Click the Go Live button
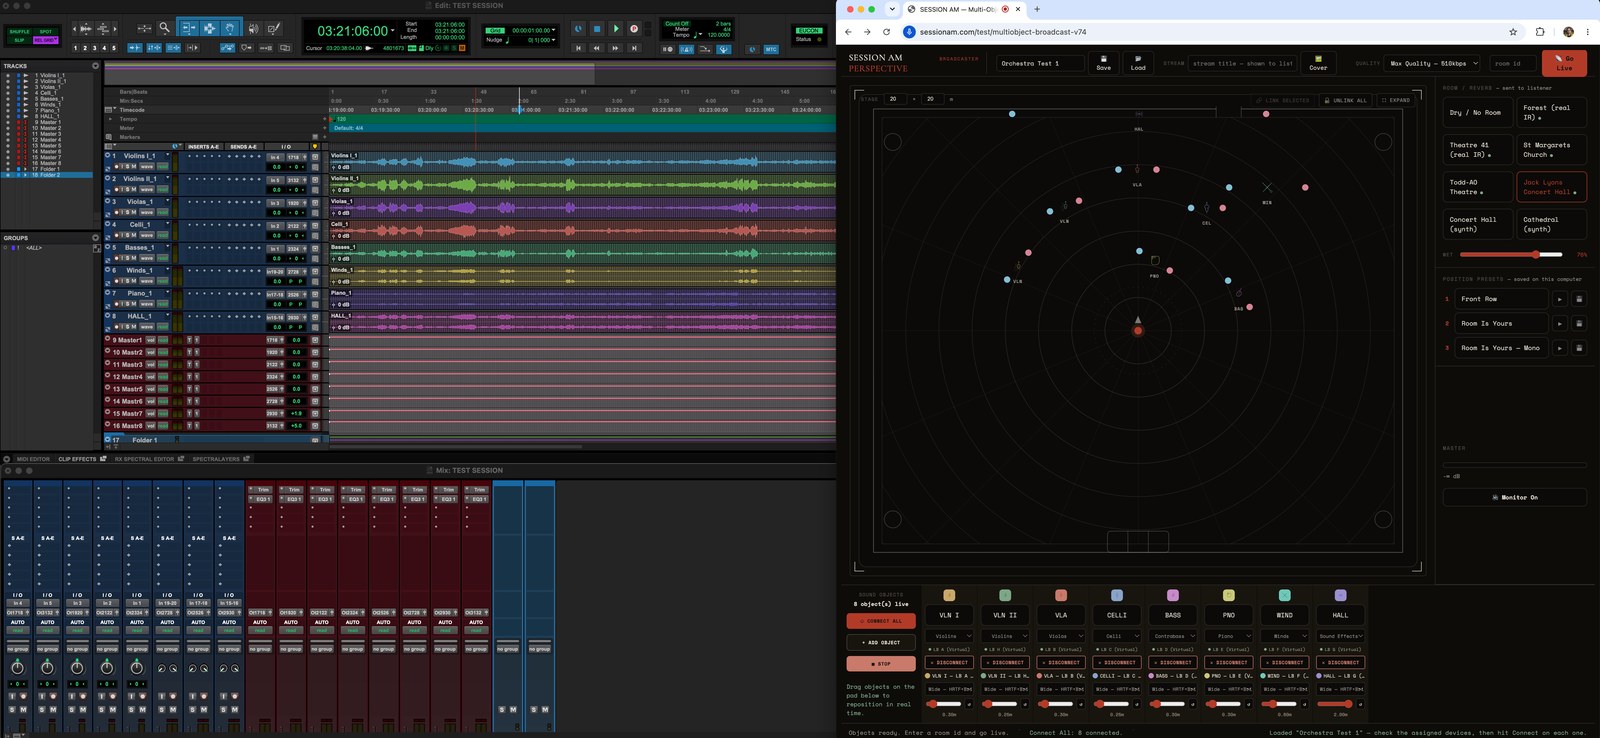This screenshot has height=738, width=1600. click(x=1564, y=63)
